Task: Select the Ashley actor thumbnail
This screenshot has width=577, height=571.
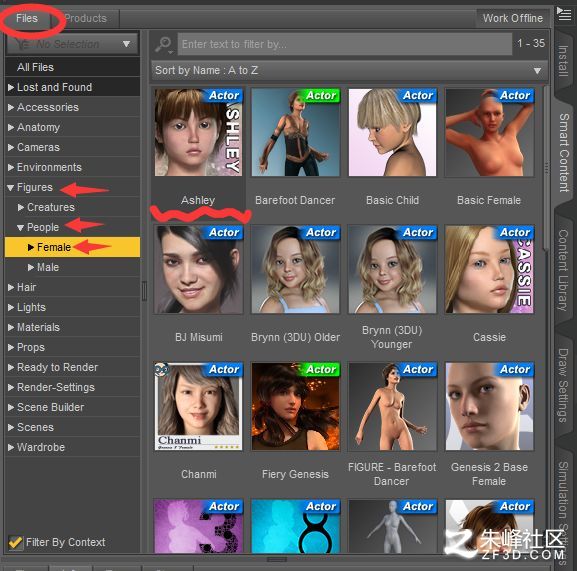Action: pyautogui.click(x=198, y=132)
